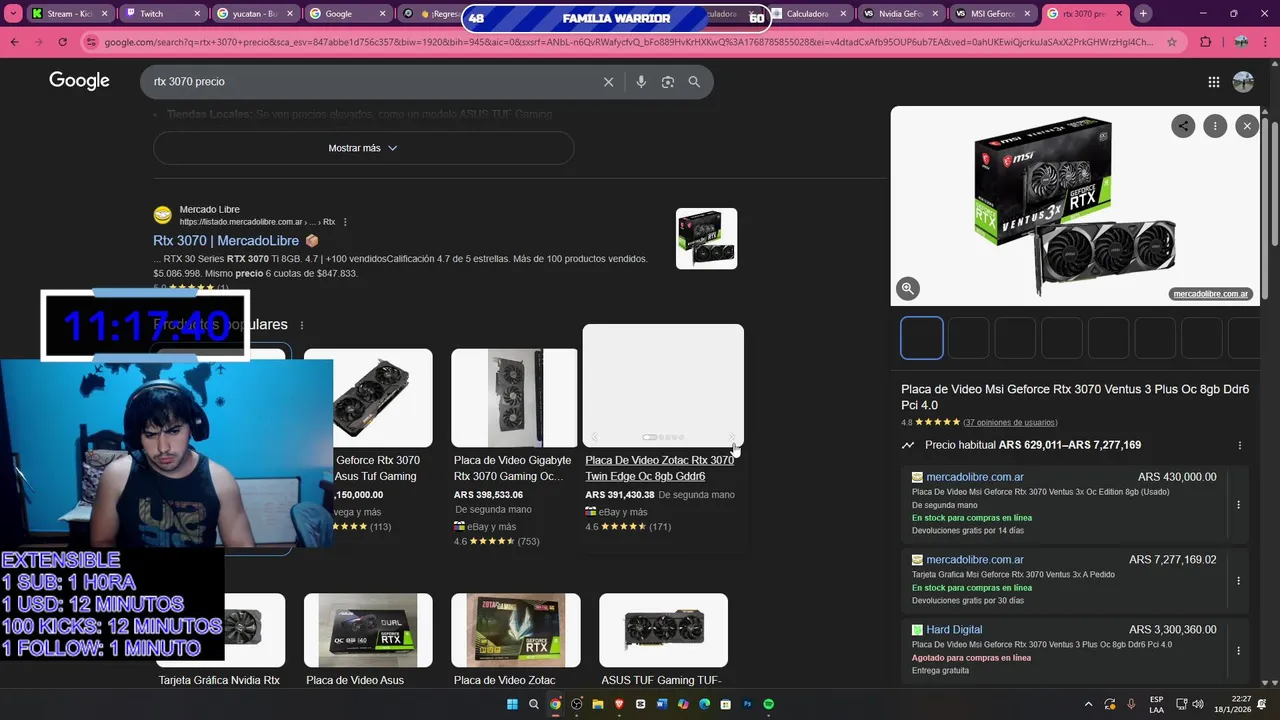Open Mercado Libre result options menu

point(345,222)
